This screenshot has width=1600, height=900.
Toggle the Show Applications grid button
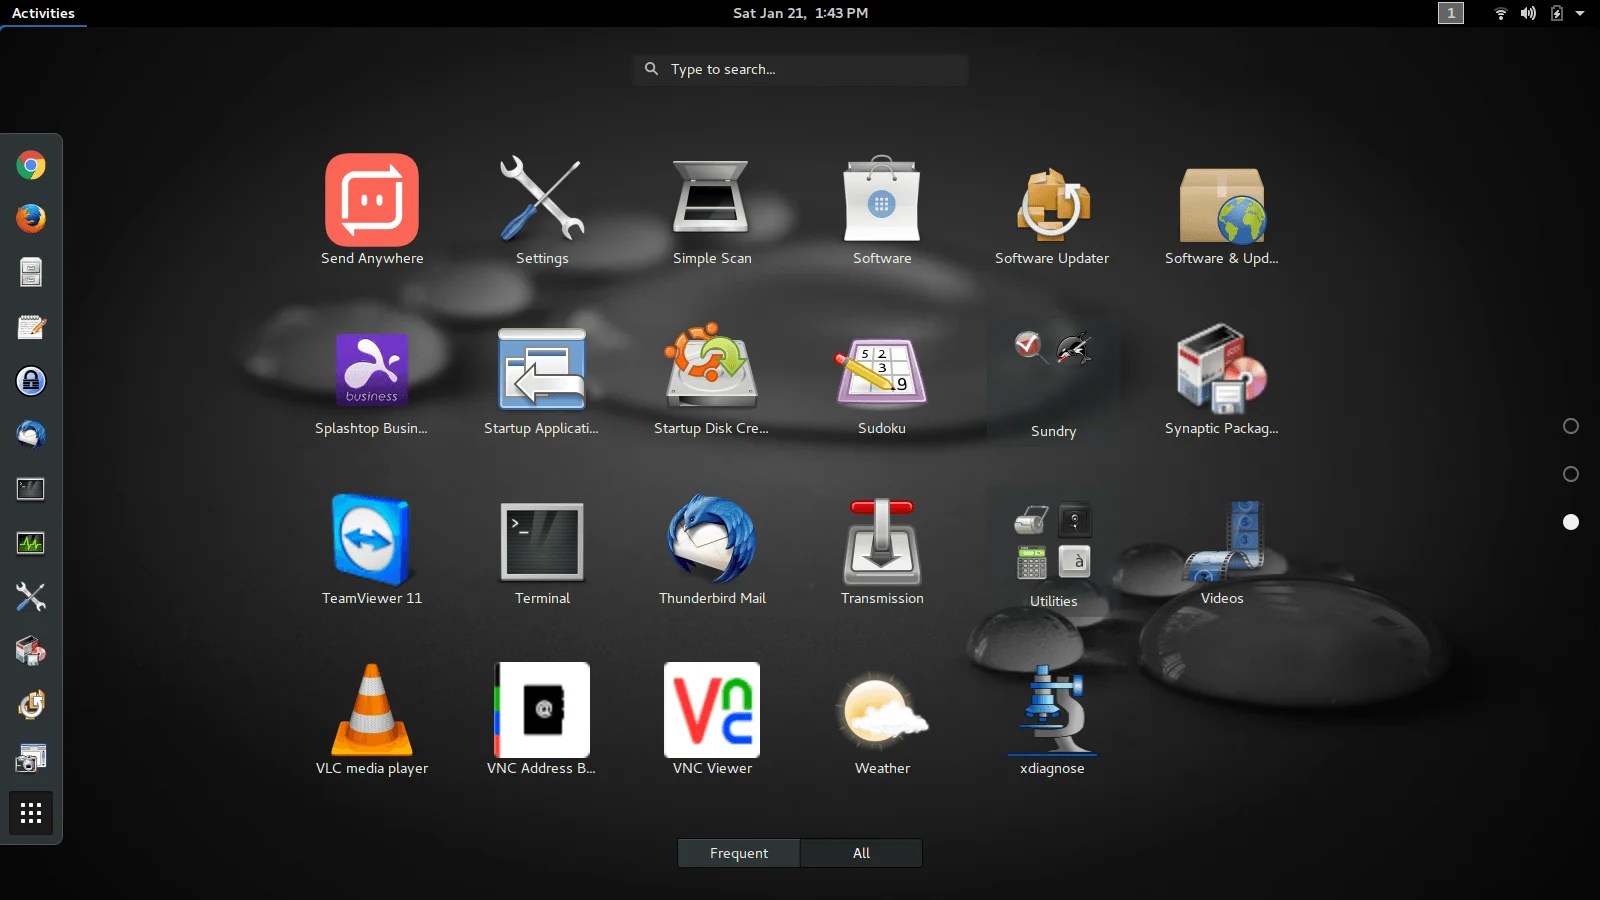click(x=31, y=813)
